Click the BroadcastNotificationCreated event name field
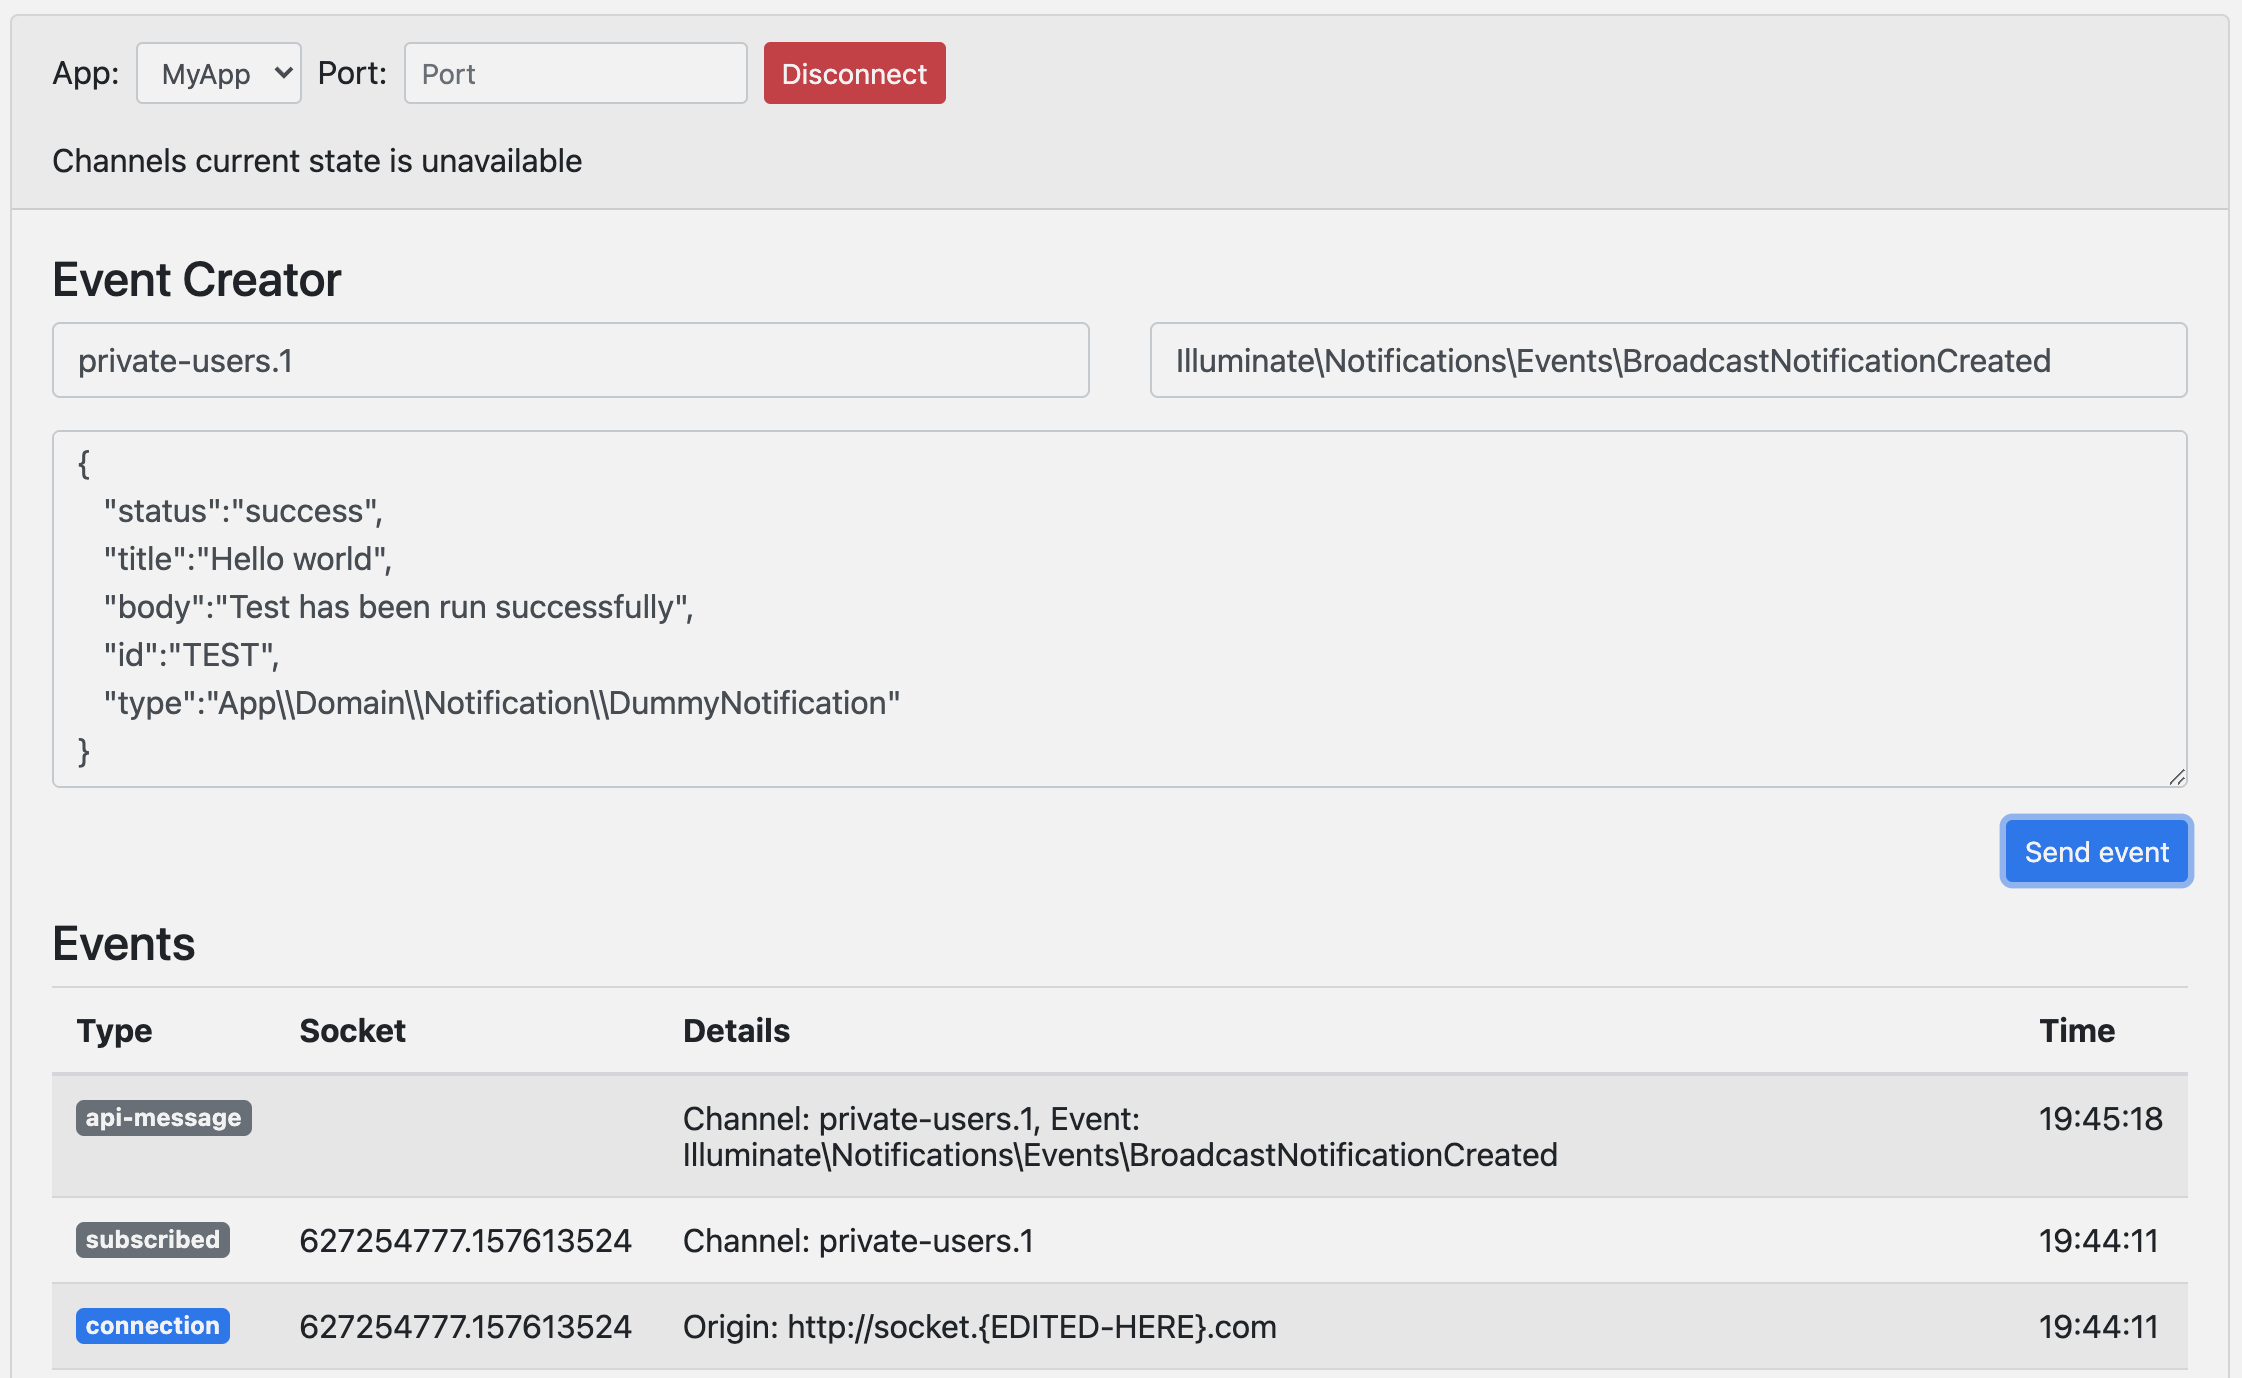Screen dimensions: 2242x1378 click(1667, 360)
